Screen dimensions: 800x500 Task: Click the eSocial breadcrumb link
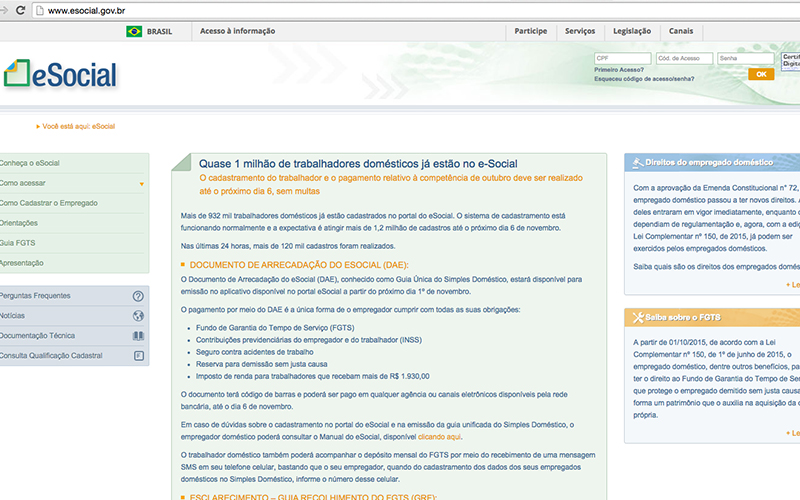pyautogui.click(x=104, y=127)
